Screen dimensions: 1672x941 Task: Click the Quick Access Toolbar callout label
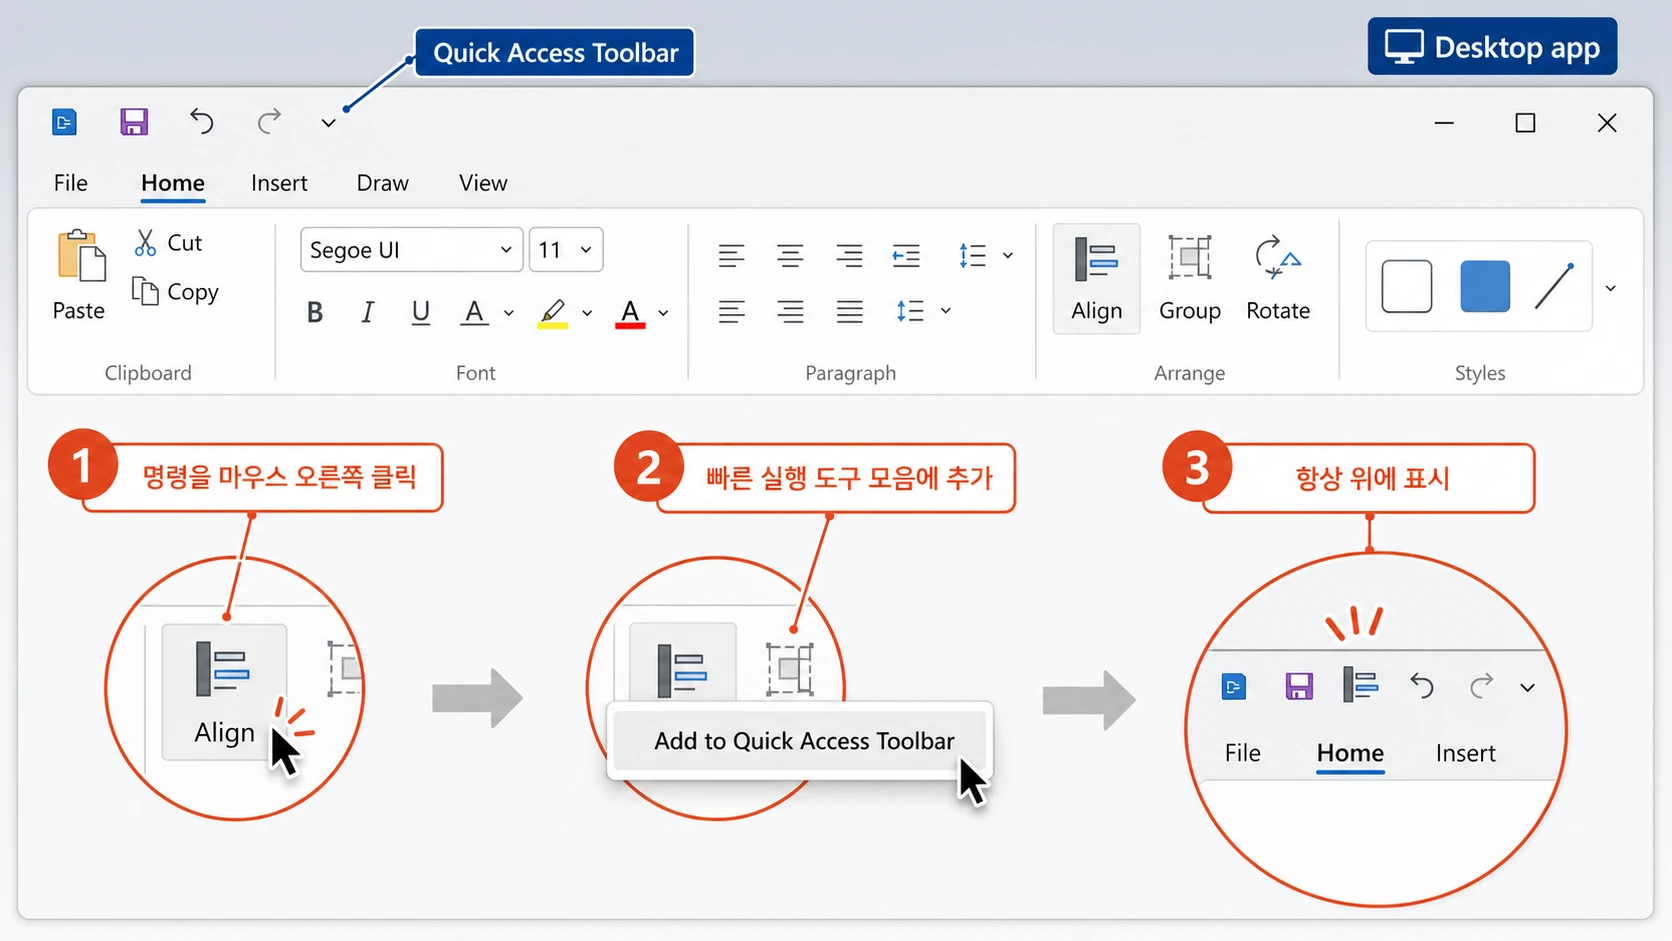coord(555,52)
